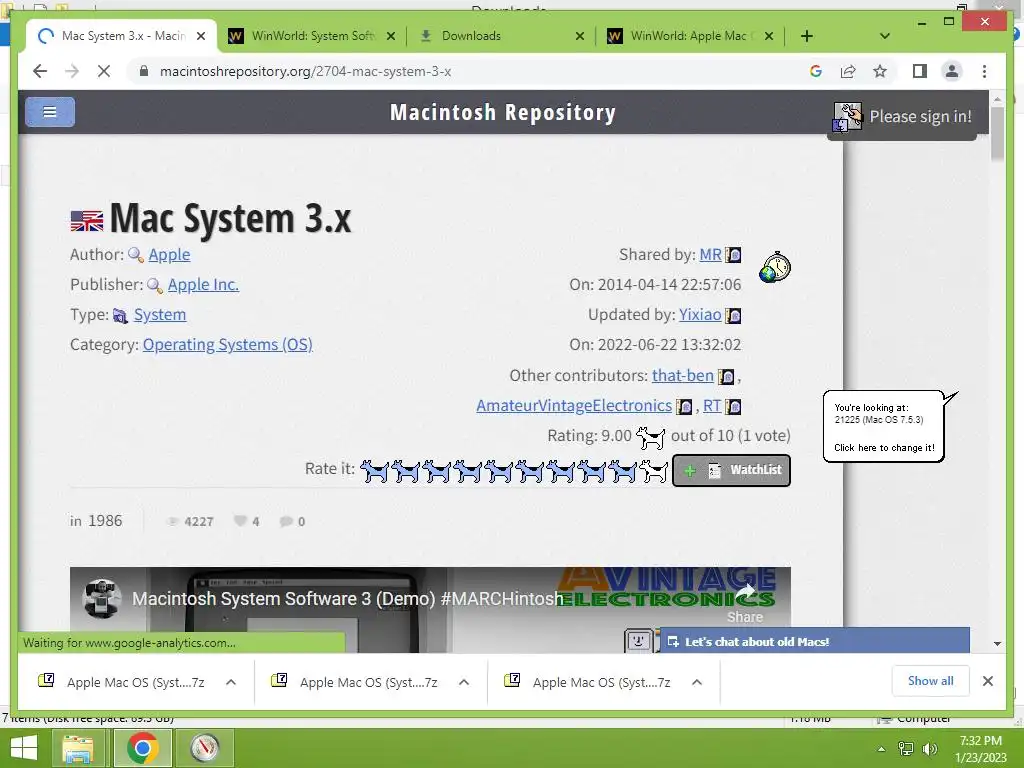Viewport: 1024px width, 768px height.
Task: Click Show all downloads
Action: pos(930,680)
